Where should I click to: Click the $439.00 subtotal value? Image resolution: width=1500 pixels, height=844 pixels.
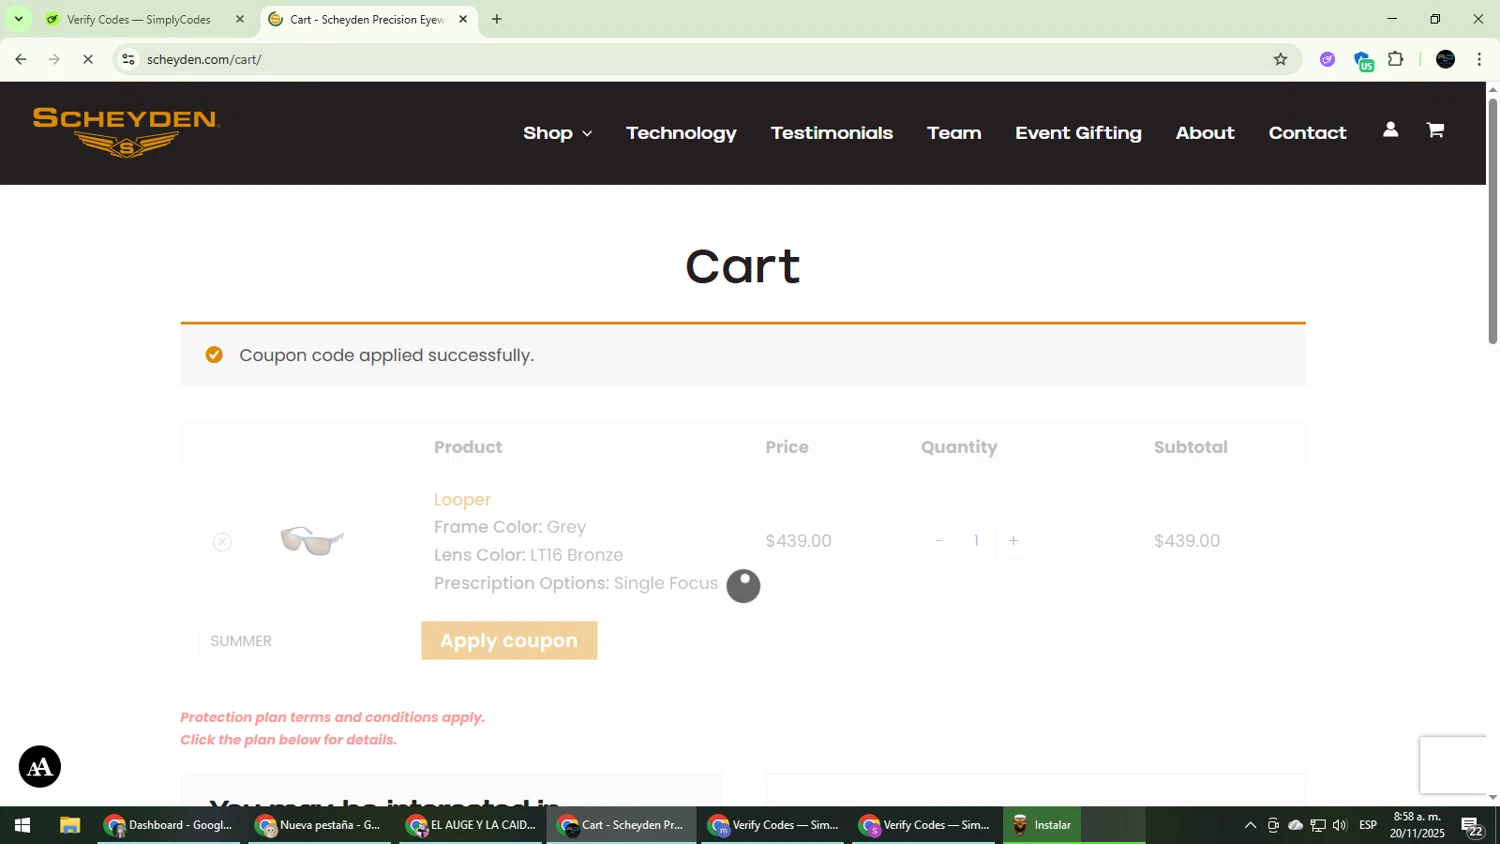(x=1187, y=541)
